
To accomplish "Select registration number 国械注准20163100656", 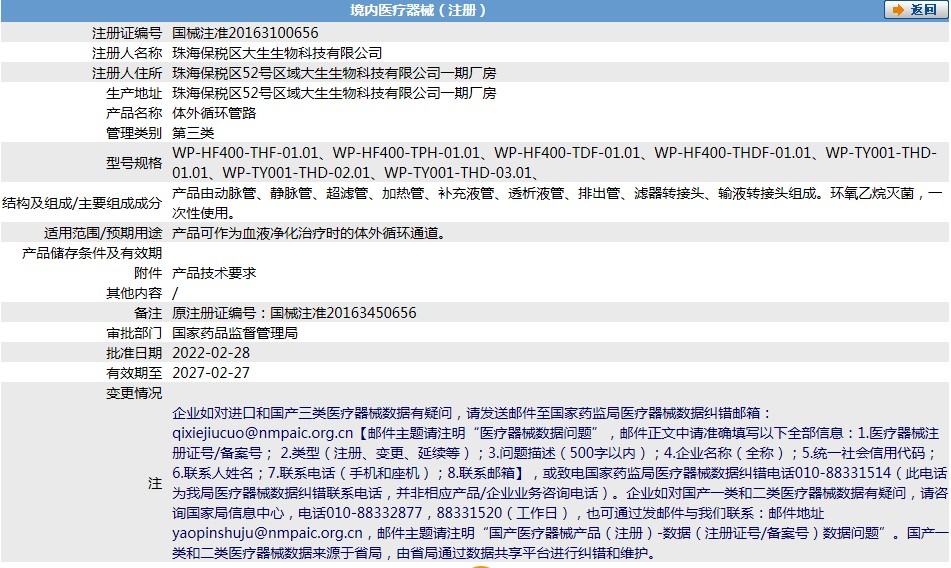I will [x=245, y=33].
